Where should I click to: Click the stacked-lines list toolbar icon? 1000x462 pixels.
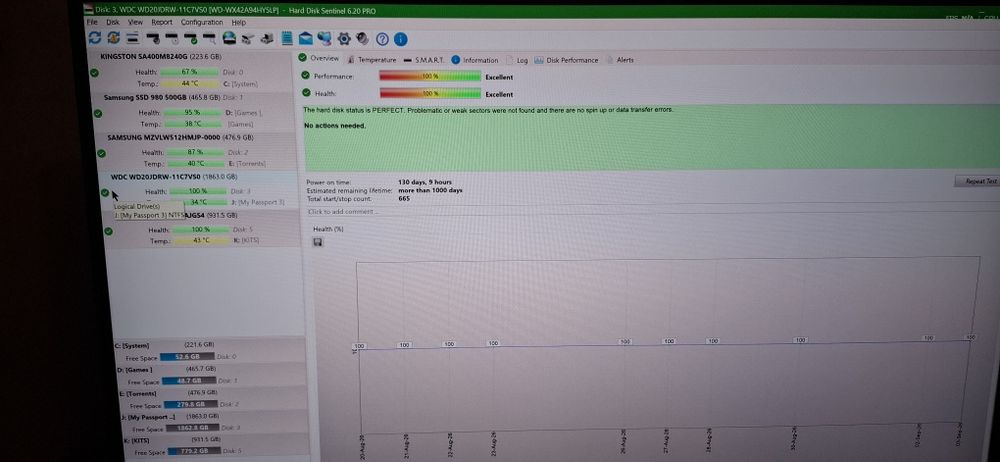coord(133,38)
